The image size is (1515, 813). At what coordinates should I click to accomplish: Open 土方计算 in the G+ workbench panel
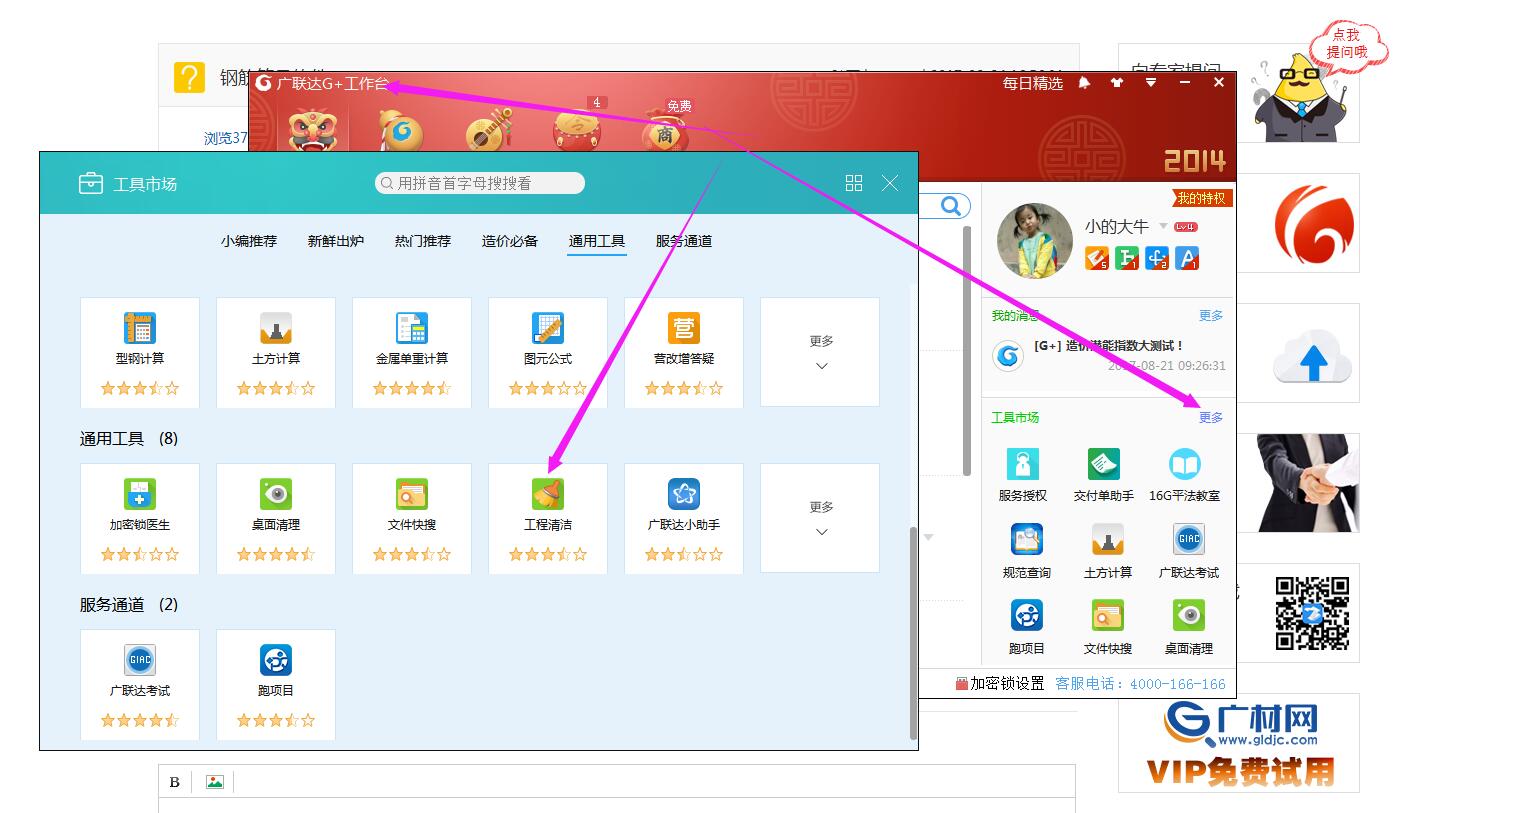[x=1108, y=552]
